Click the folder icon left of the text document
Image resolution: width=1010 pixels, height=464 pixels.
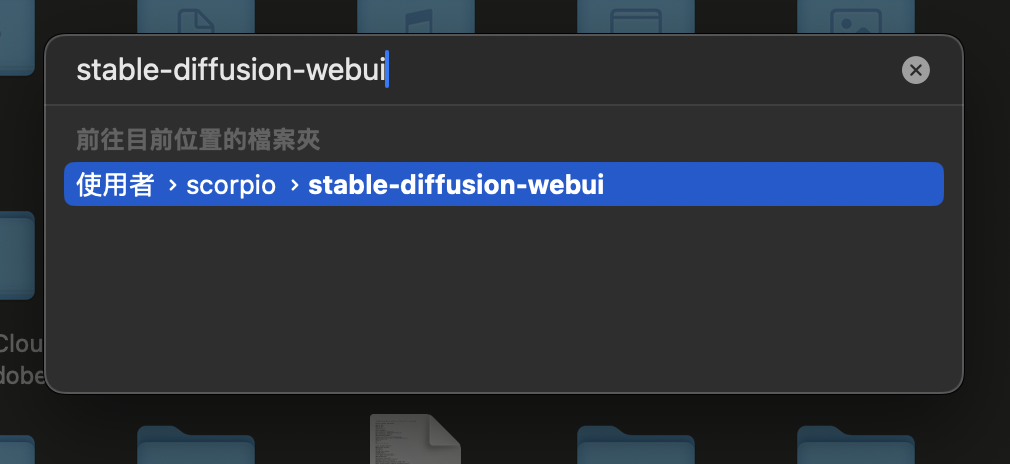(x=195, y=446)
